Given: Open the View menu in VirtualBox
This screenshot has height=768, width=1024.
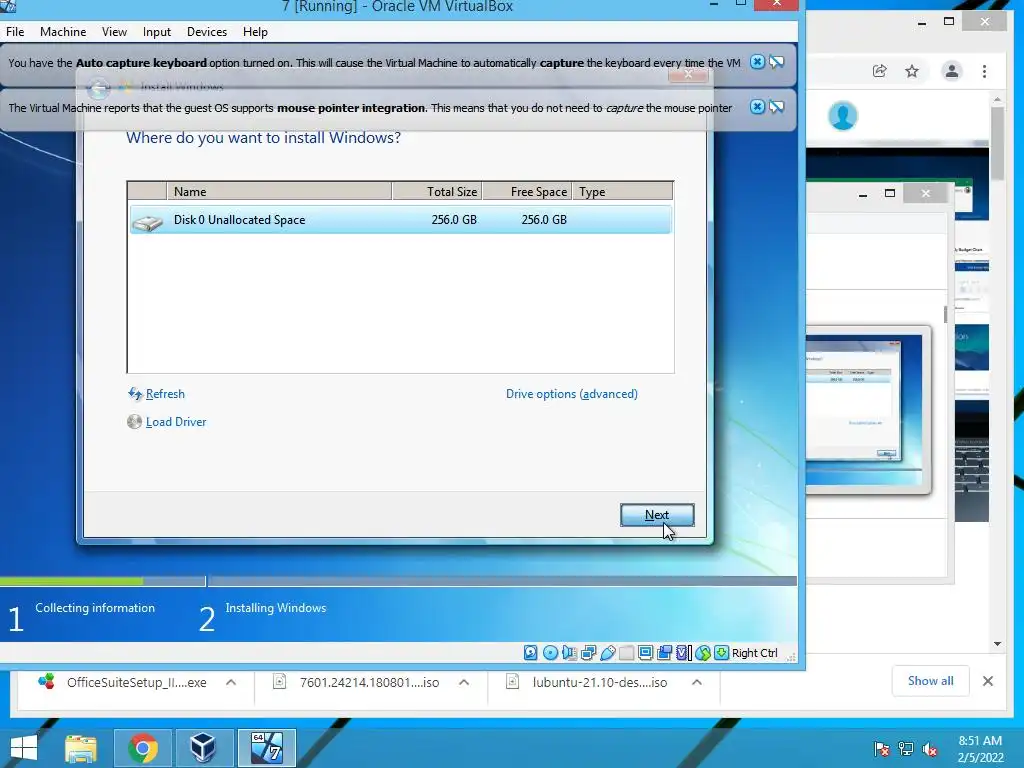Looking at the screenshot, I should [114, 31].
